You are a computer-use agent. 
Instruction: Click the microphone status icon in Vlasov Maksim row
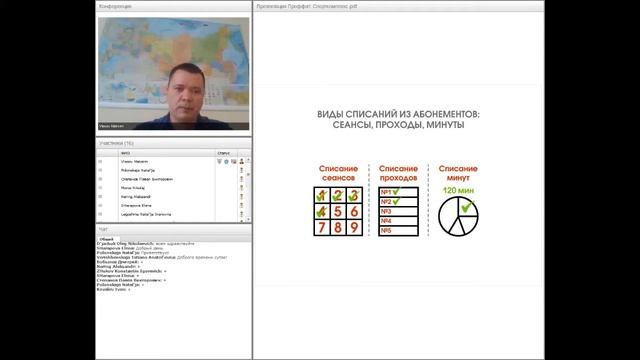point(219,162)
